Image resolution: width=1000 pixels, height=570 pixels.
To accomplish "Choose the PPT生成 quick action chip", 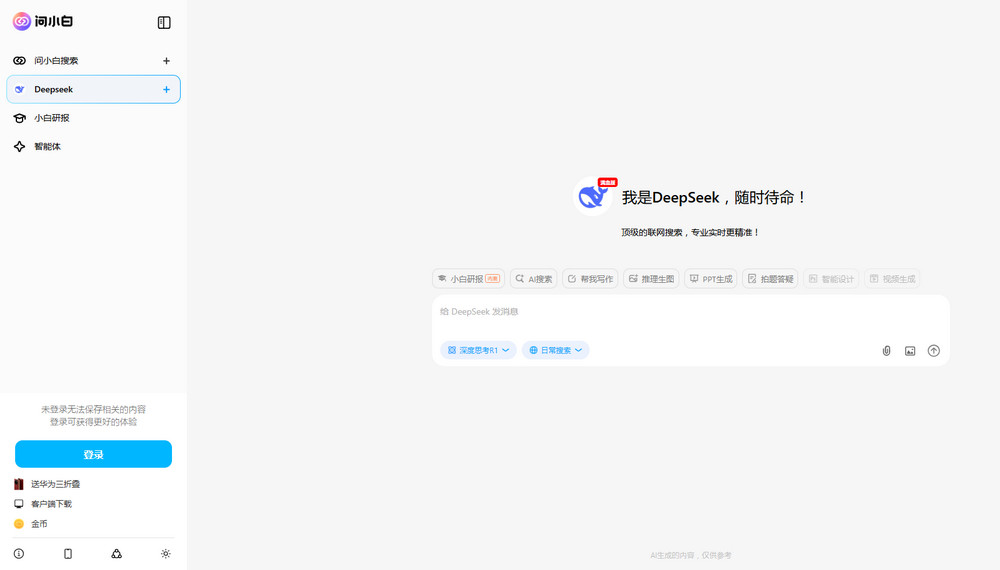I will 710,279.
